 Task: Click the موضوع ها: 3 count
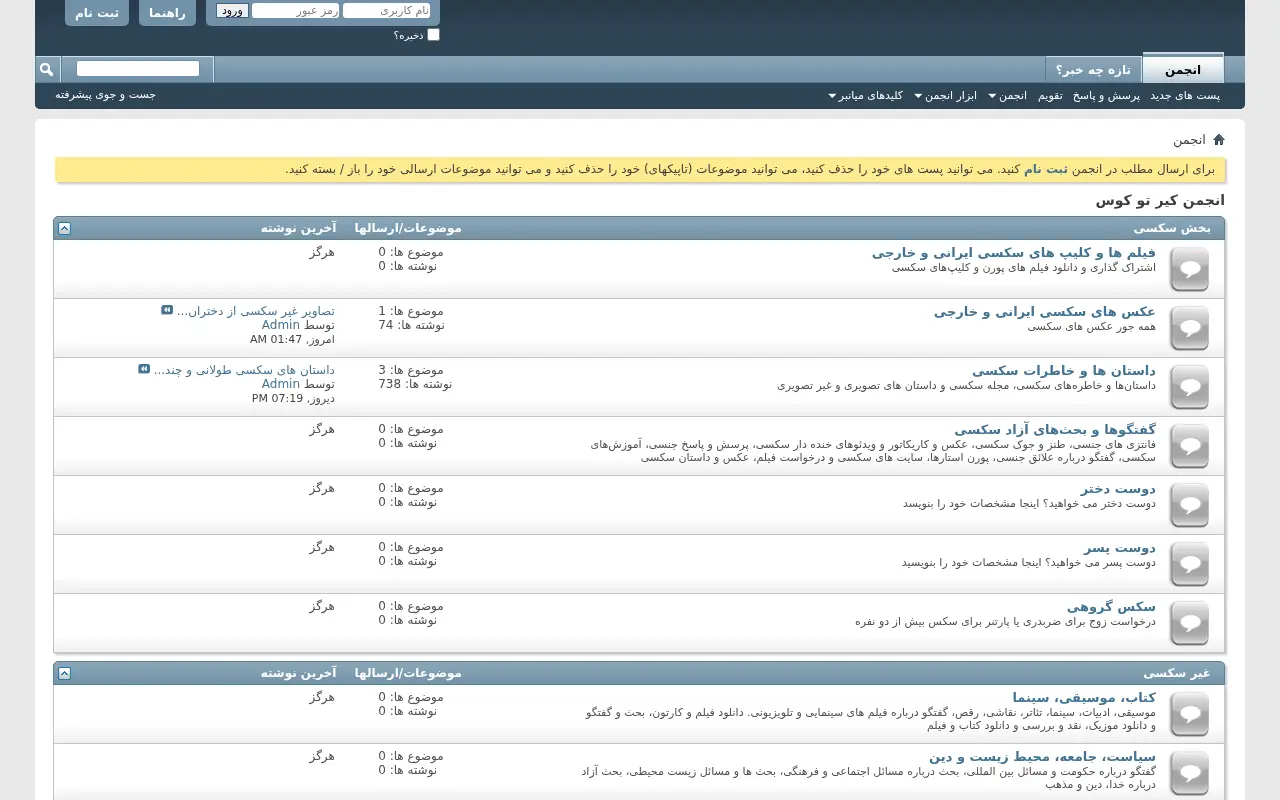pyautogui.click(x=411, y=370)
